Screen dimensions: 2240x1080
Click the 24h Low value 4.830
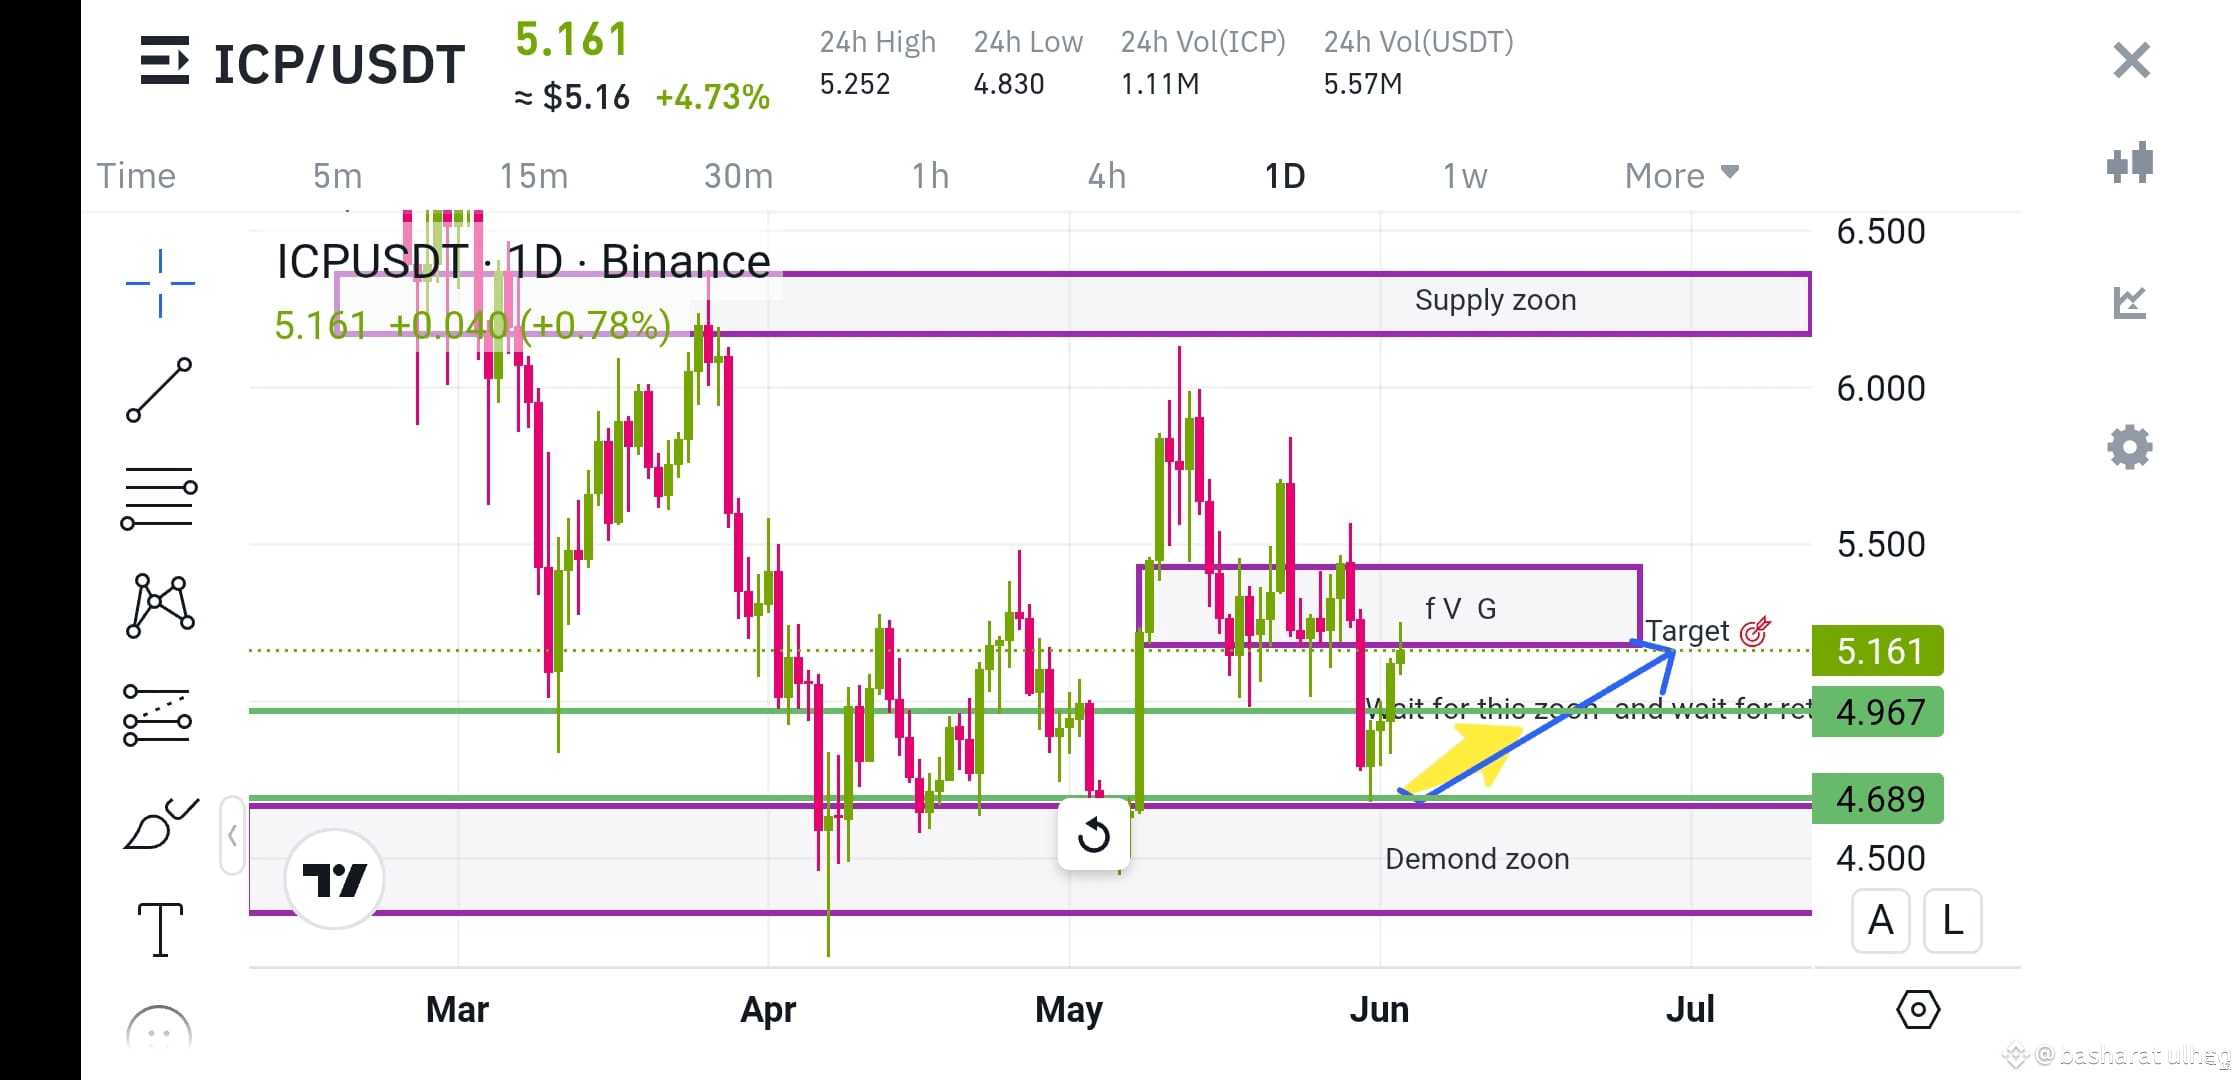[x=1009, y=84]
